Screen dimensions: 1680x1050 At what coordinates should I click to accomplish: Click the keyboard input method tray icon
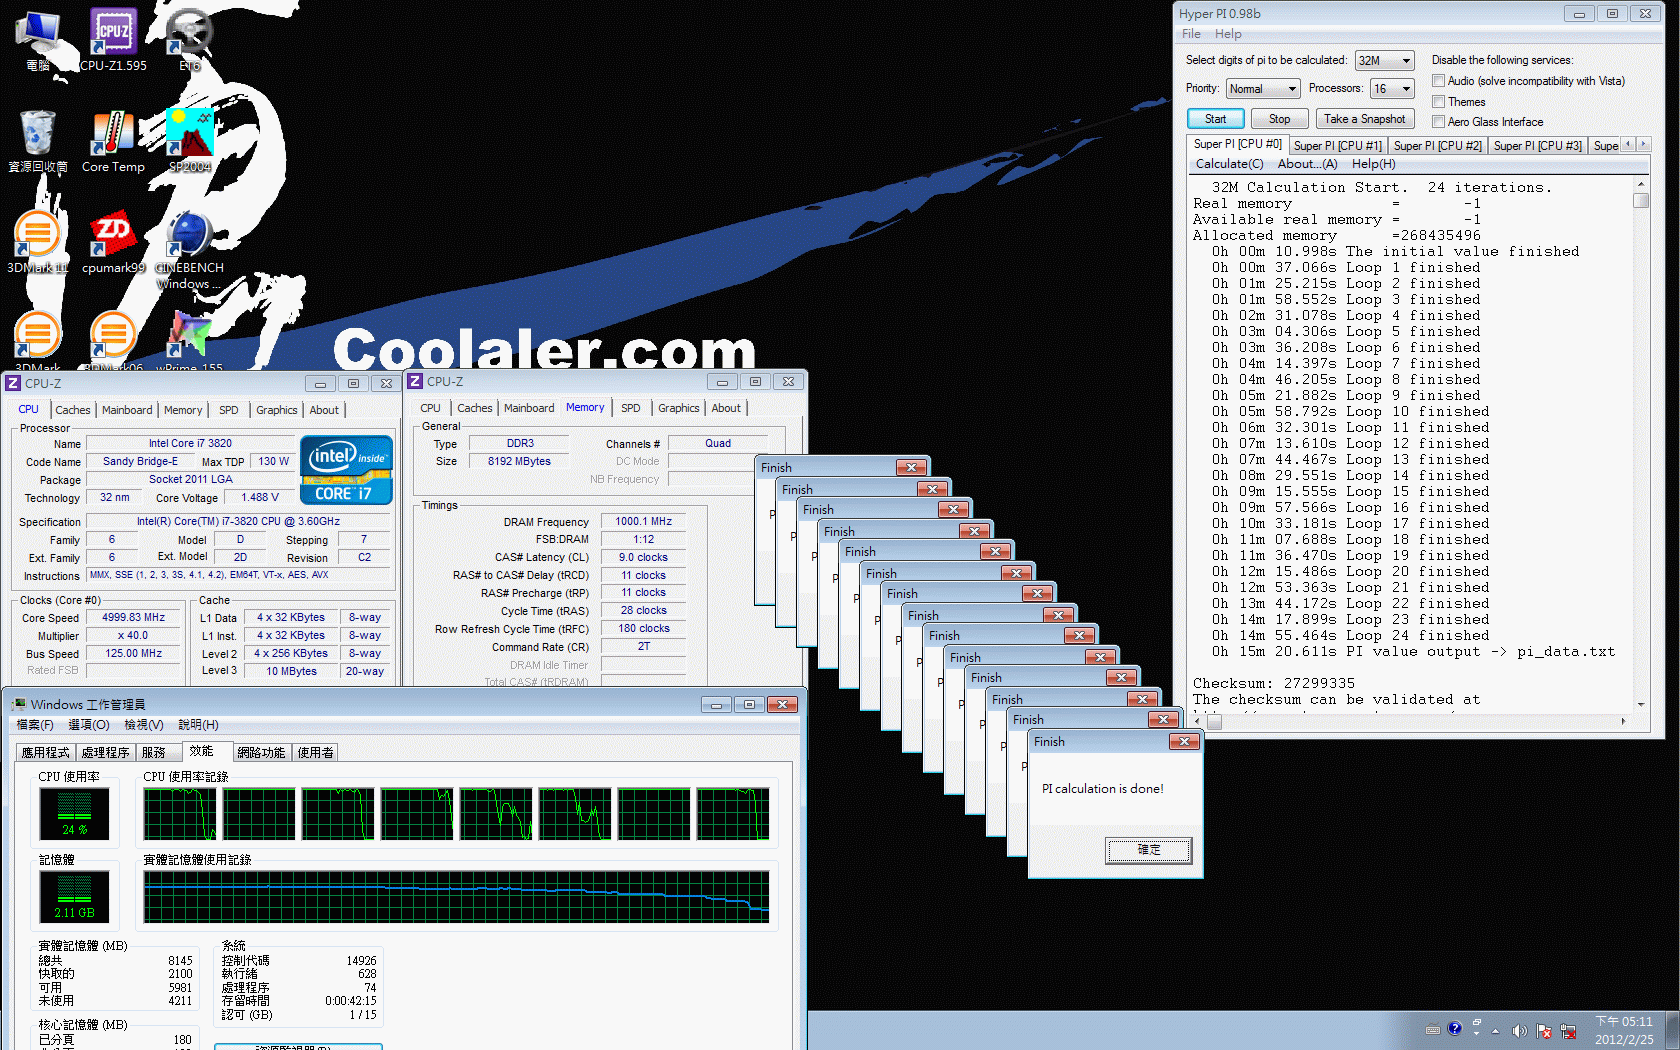pyautogui.click(x=1433, y=1029)
